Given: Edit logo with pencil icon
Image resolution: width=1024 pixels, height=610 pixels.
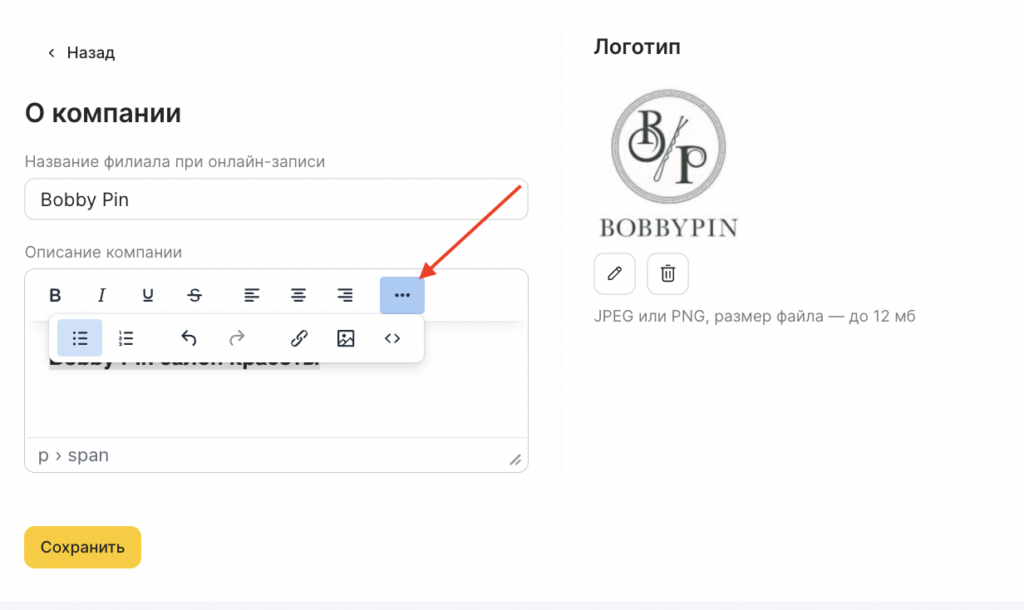Looking at the screenshot, I should tap(614, 273).
